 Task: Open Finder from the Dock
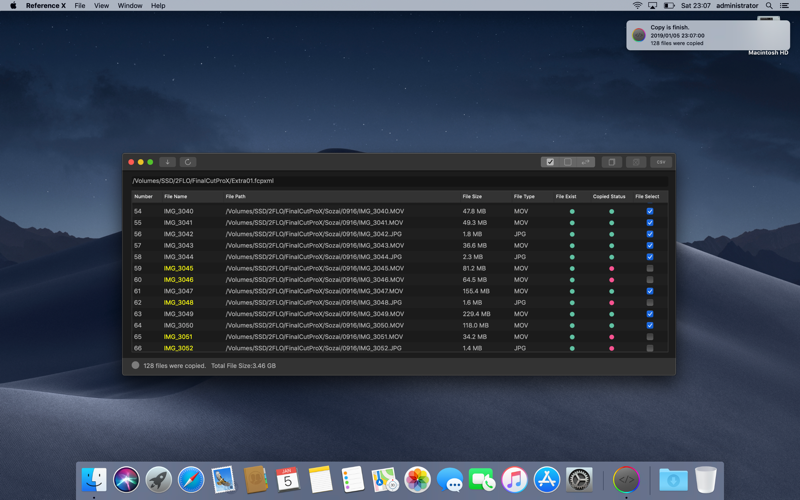coord(94,480)
